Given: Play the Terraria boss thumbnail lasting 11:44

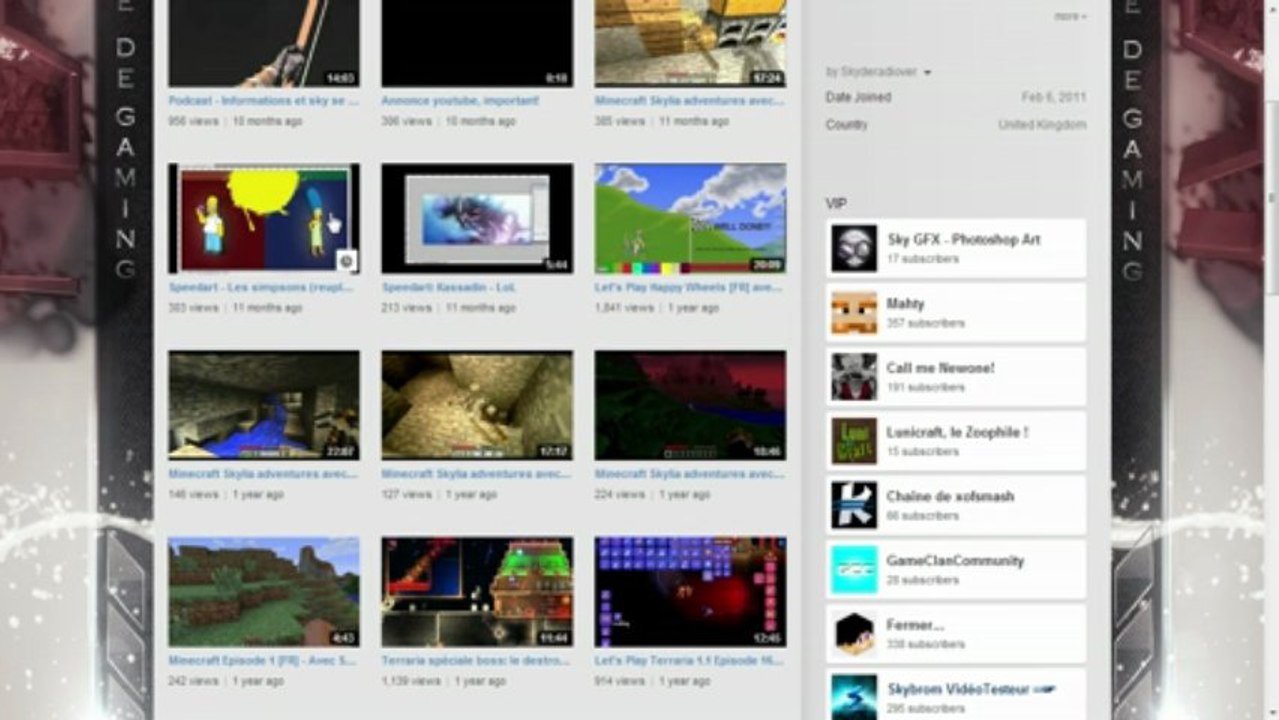Looking at the screenshot, I should click(477, 592).
